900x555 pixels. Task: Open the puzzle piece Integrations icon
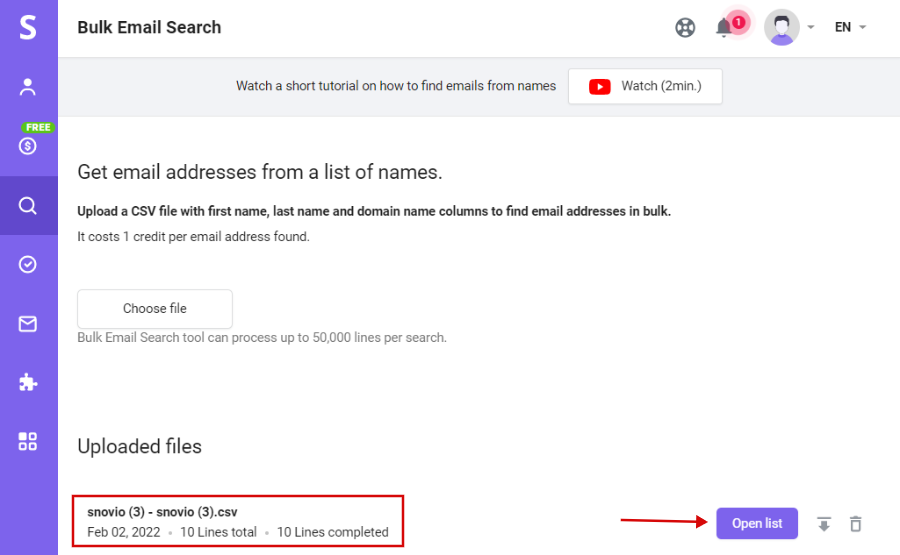(28, 382)
